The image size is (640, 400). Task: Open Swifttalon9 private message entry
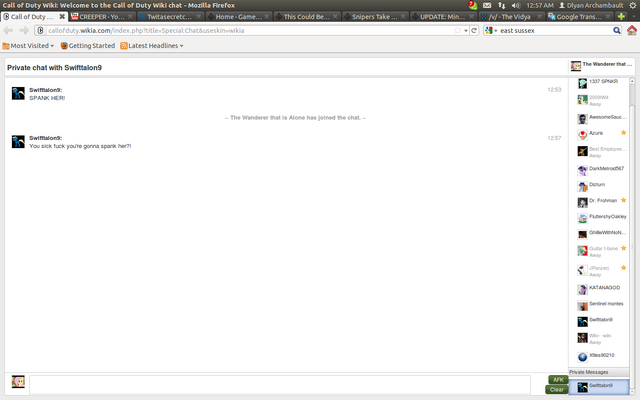click(x=599, y=387)
